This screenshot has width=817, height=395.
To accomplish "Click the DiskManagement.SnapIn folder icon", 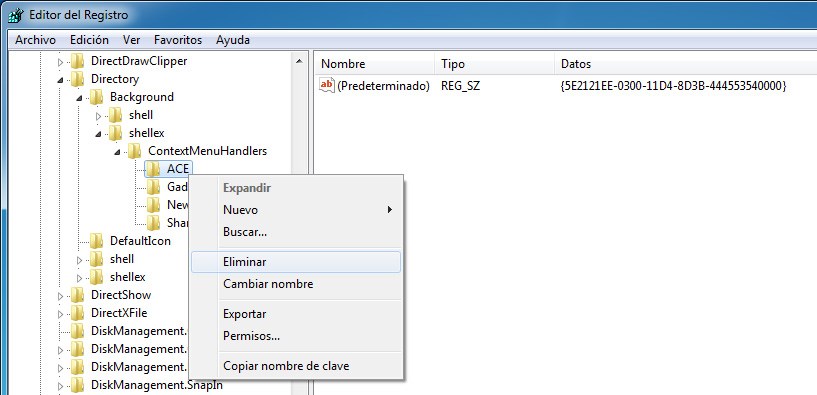I will click(77, 385).
